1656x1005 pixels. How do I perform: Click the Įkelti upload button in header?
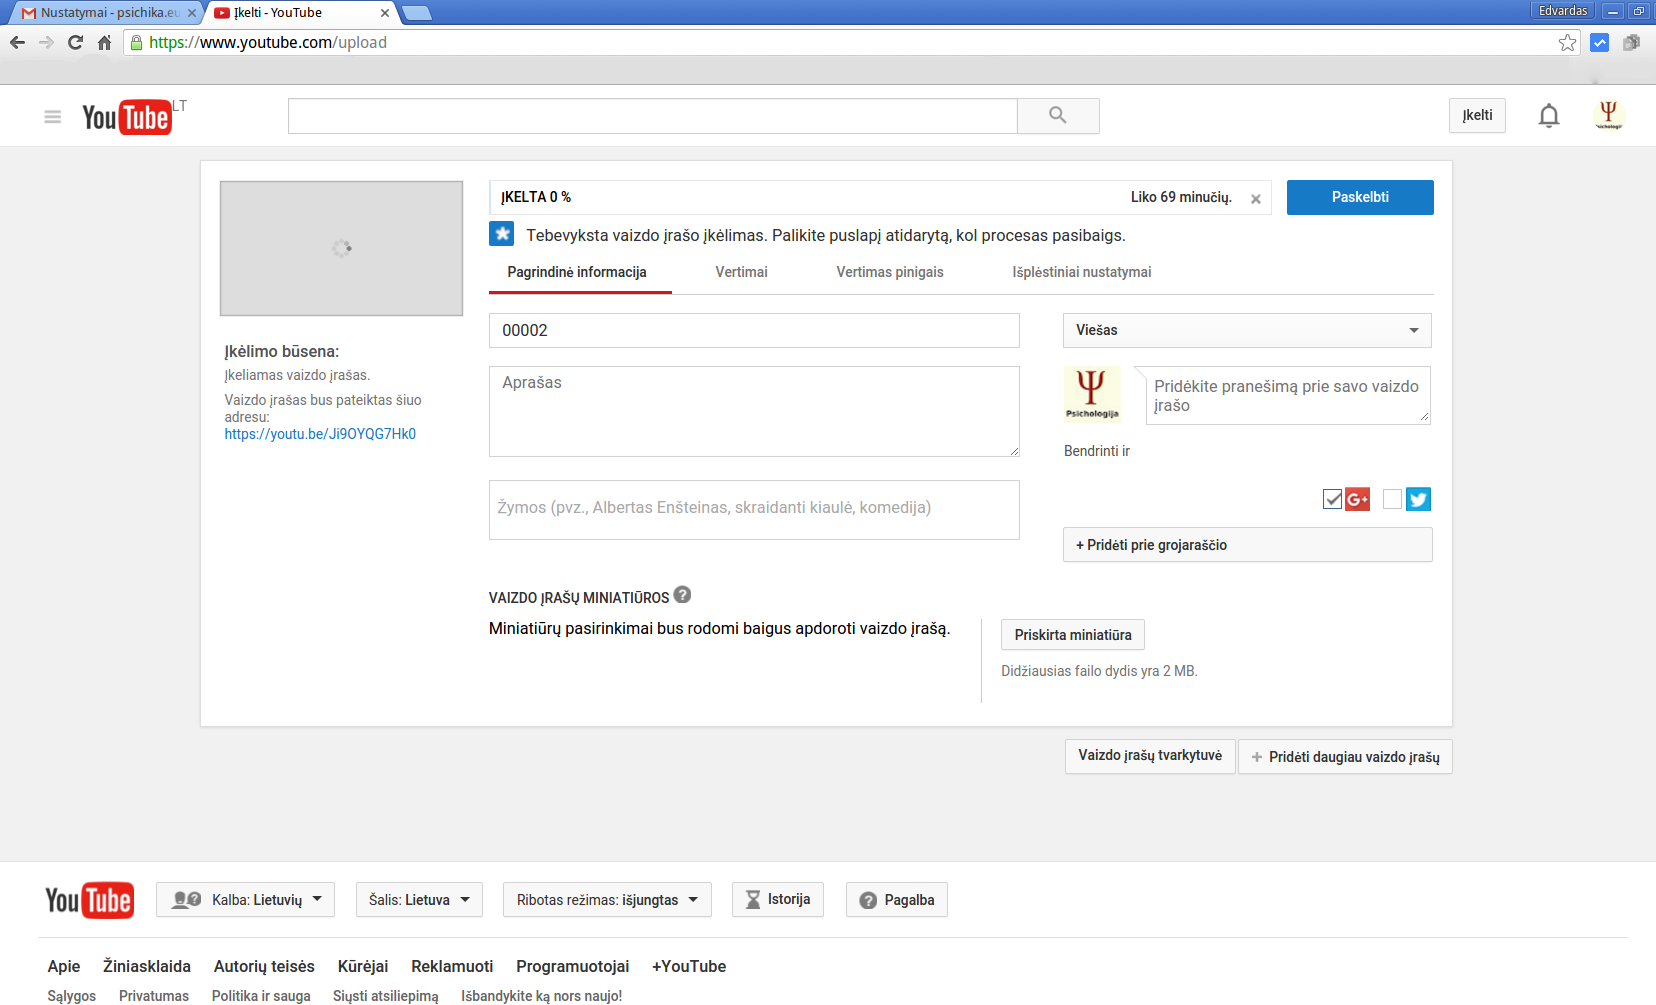[1477, 116]
